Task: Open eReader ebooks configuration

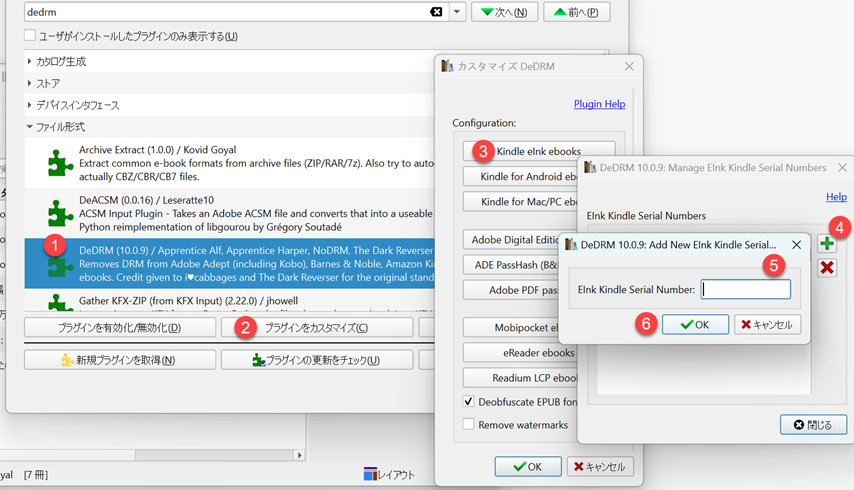Action: pyautogui.click(x=520, y=353)
